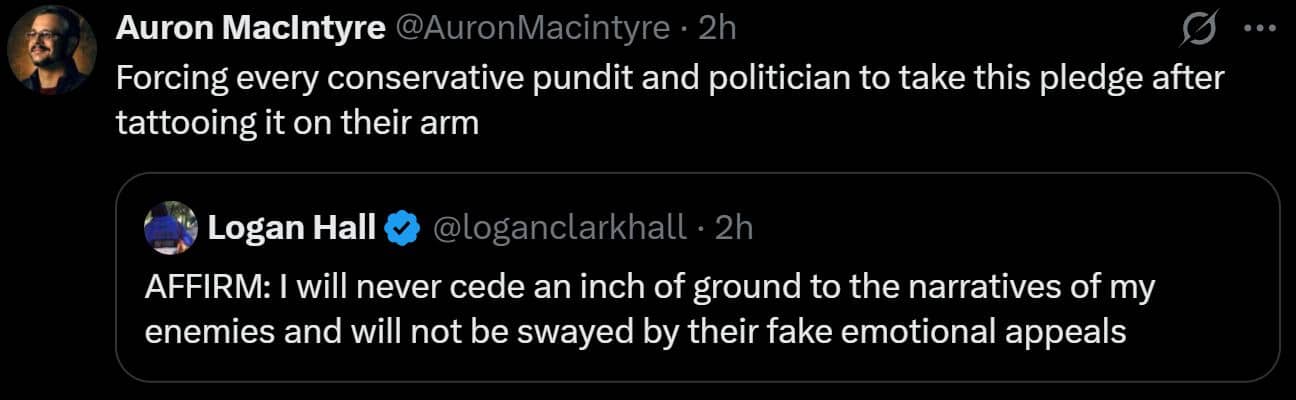Click Logan Hall's small profile picture

[171, 228]
